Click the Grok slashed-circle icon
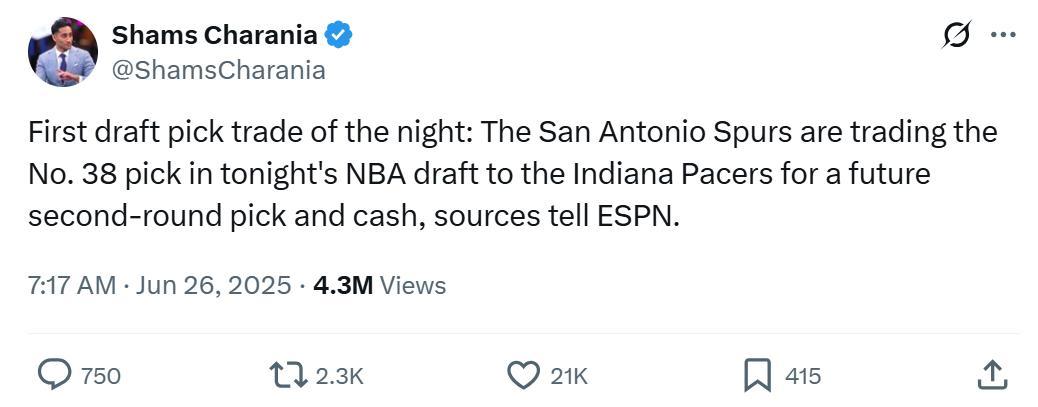The height and width of the screenshot is (407, 1038). tap(957, 34)
